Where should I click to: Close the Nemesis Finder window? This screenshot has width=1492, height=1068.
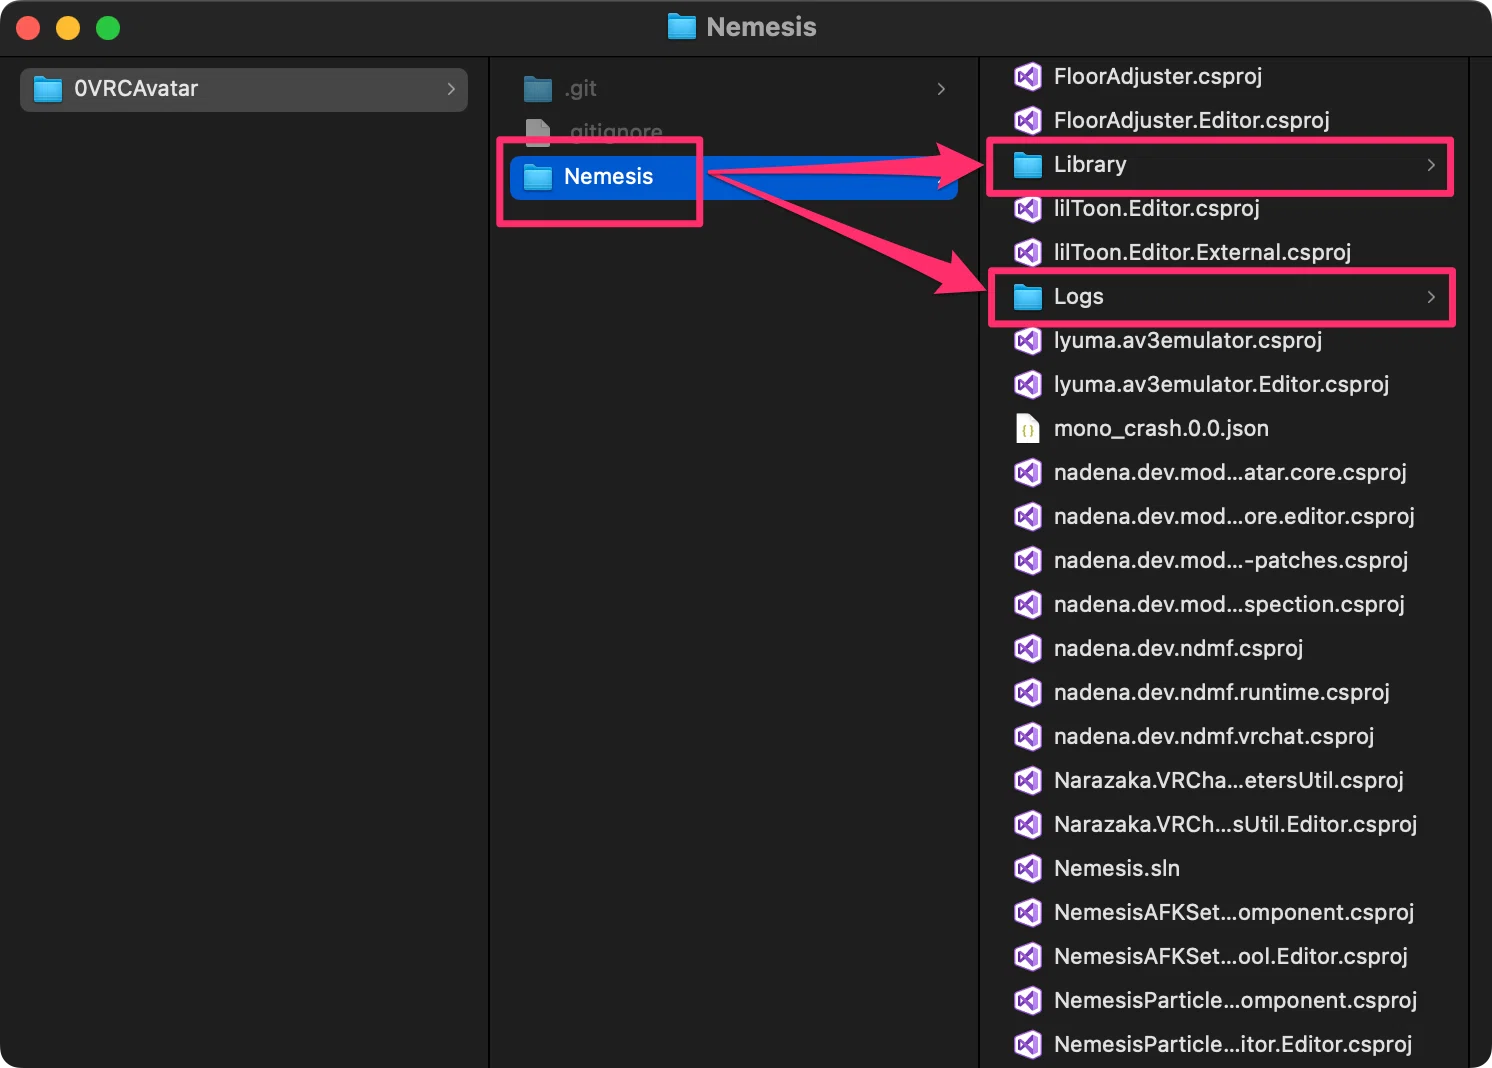coord(28,28)
